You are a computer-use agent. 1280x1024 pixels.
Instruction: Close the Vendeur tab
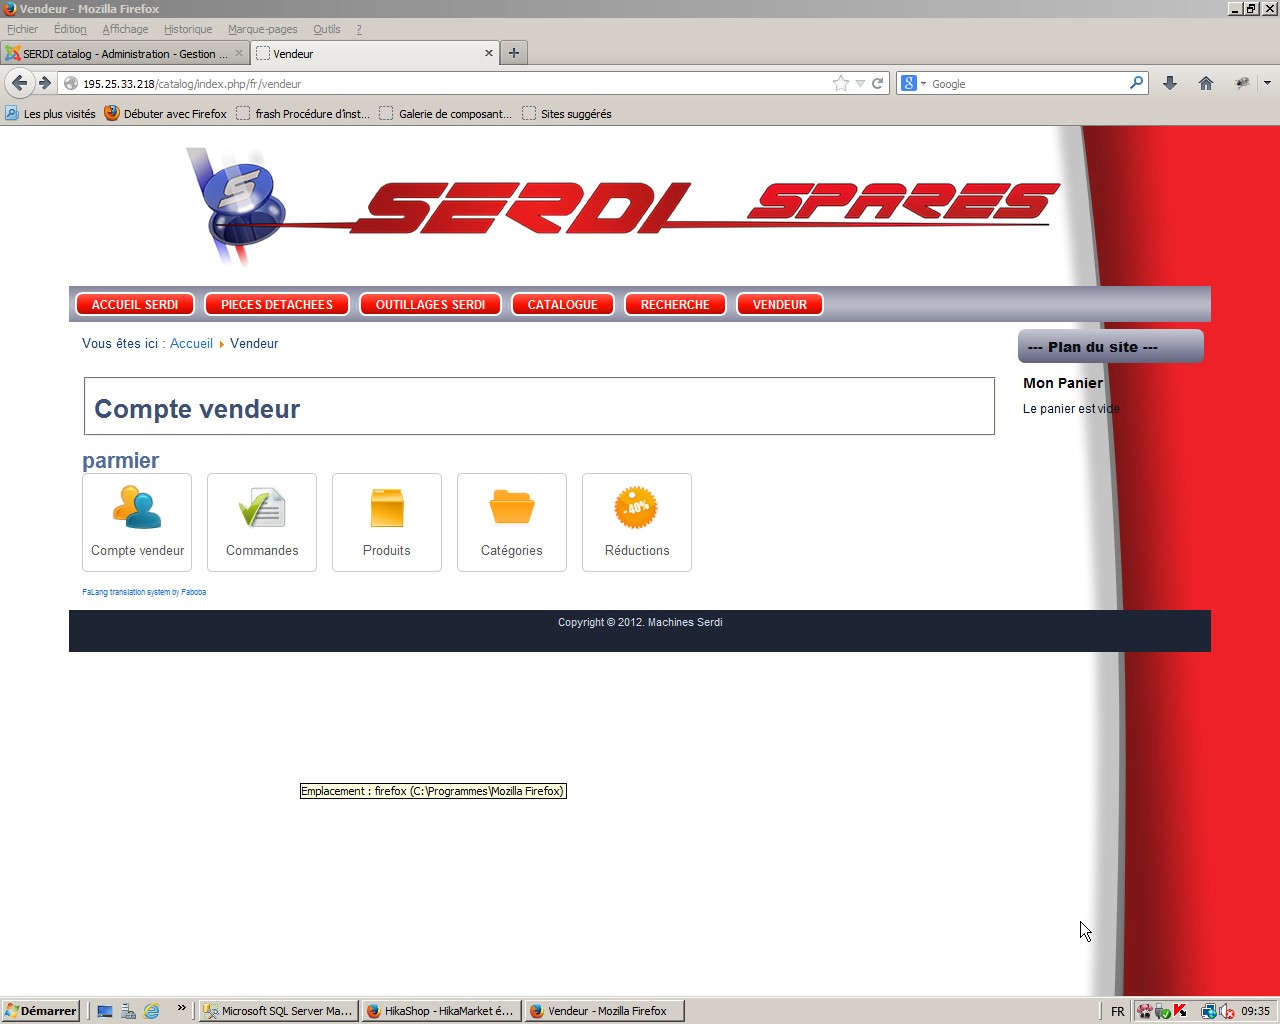489,54
